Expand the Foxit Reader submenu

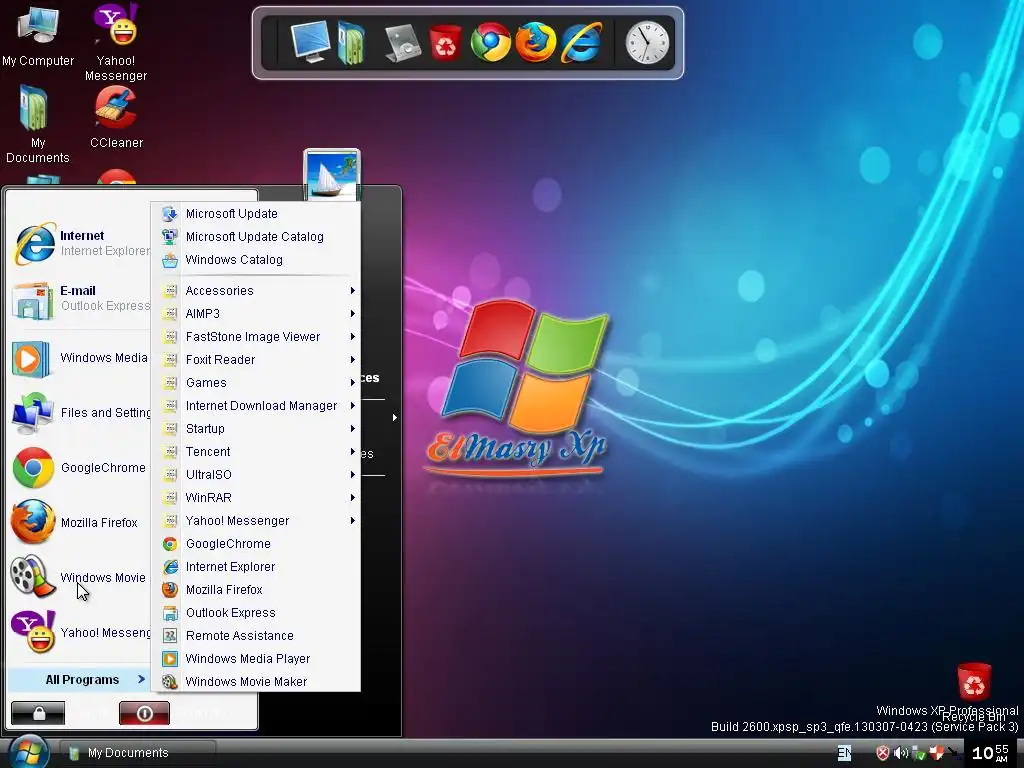click(256, 359)
